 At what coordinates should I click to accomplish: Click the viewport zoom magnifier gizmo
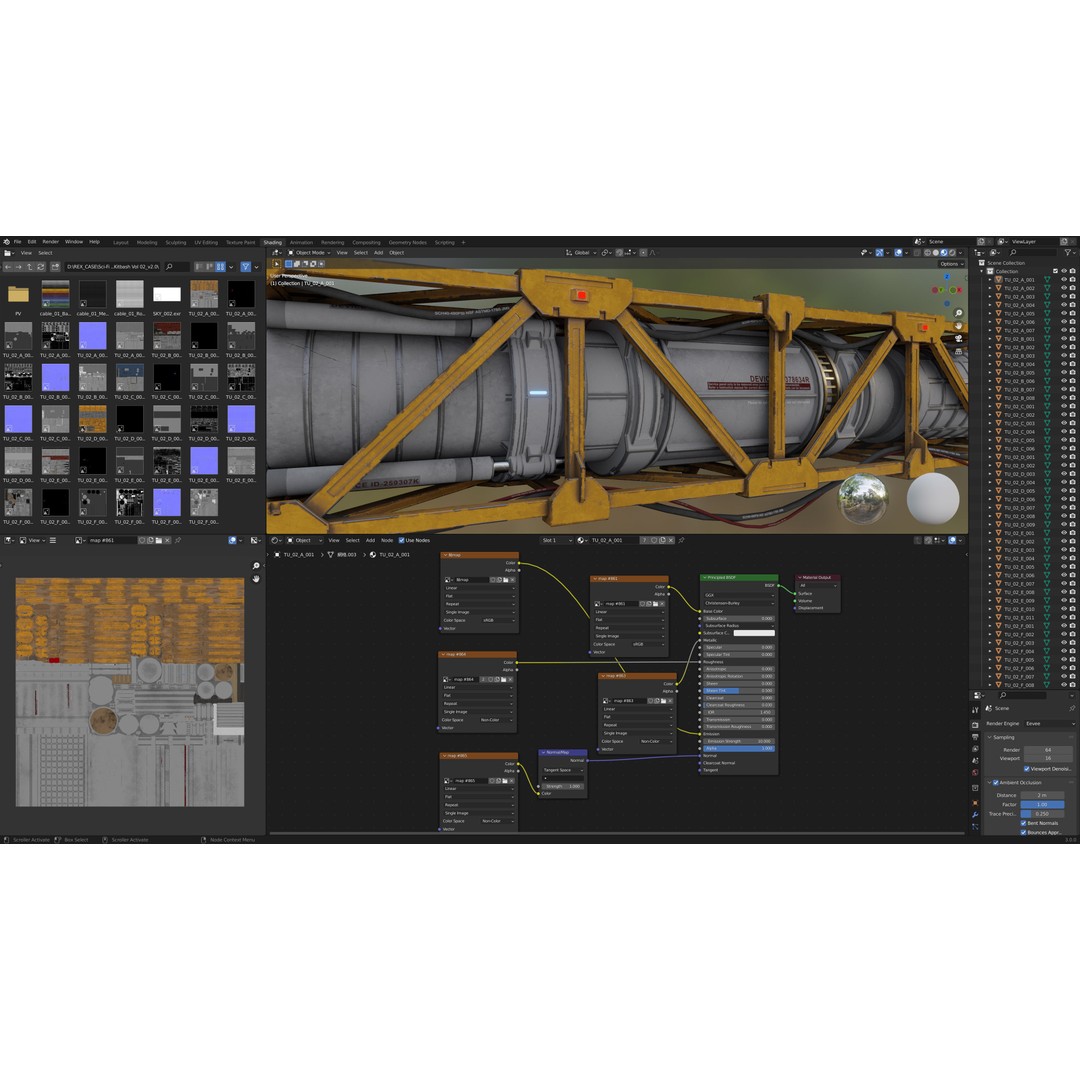(x=958, y=313)
